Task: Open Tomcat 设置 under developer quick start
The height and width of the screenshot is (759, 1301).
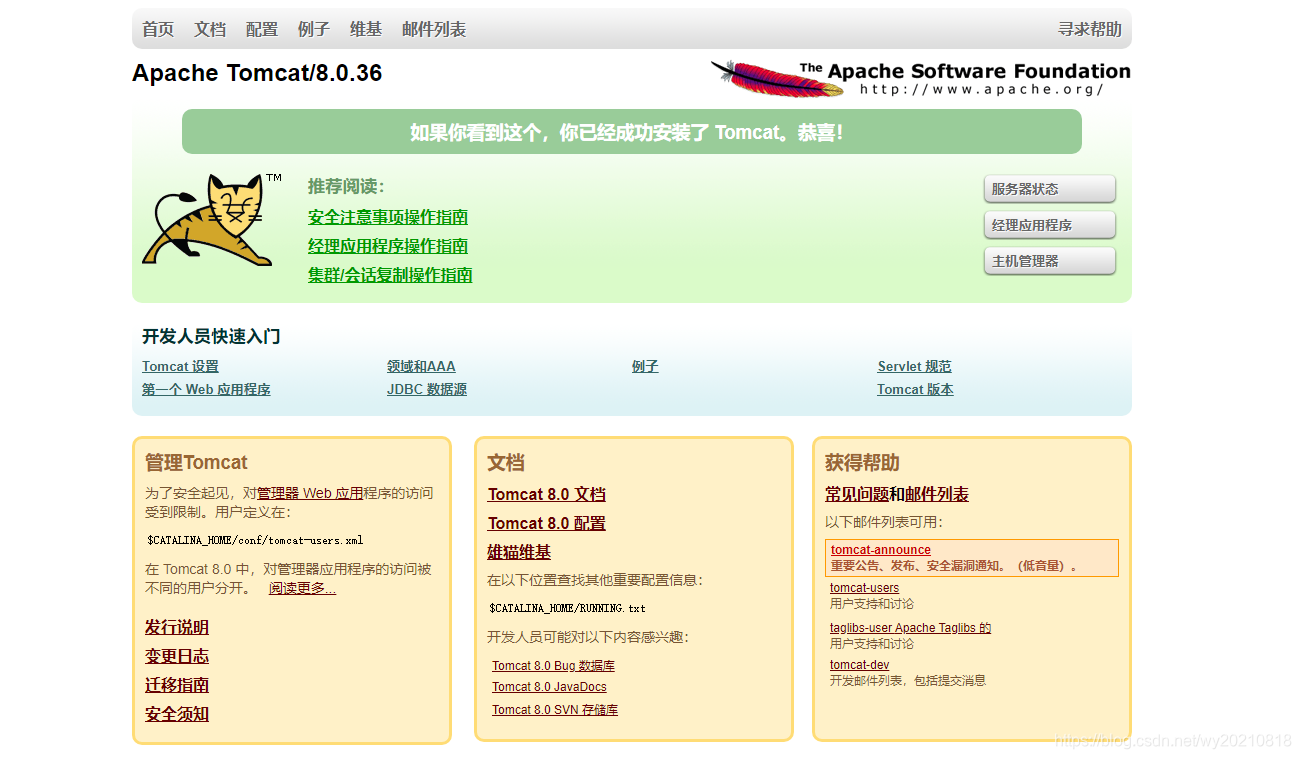Action: [x=180, y=366]
